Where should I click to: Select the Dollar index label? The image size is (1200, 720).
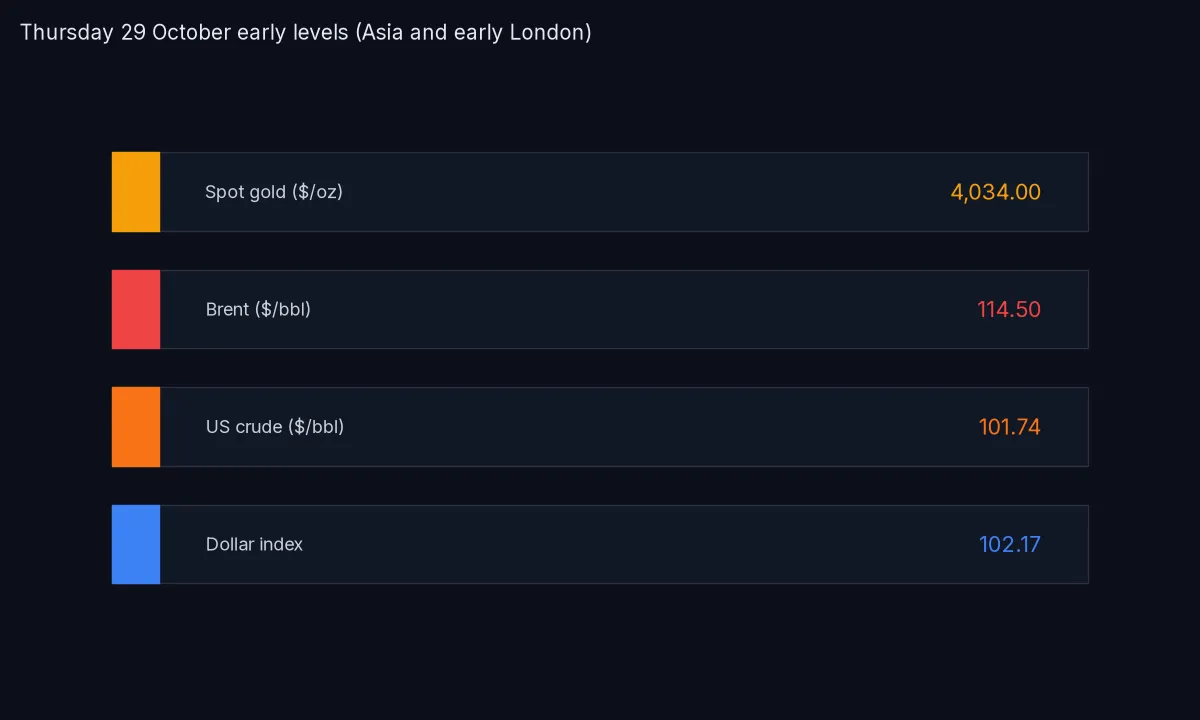click(254, 544)
